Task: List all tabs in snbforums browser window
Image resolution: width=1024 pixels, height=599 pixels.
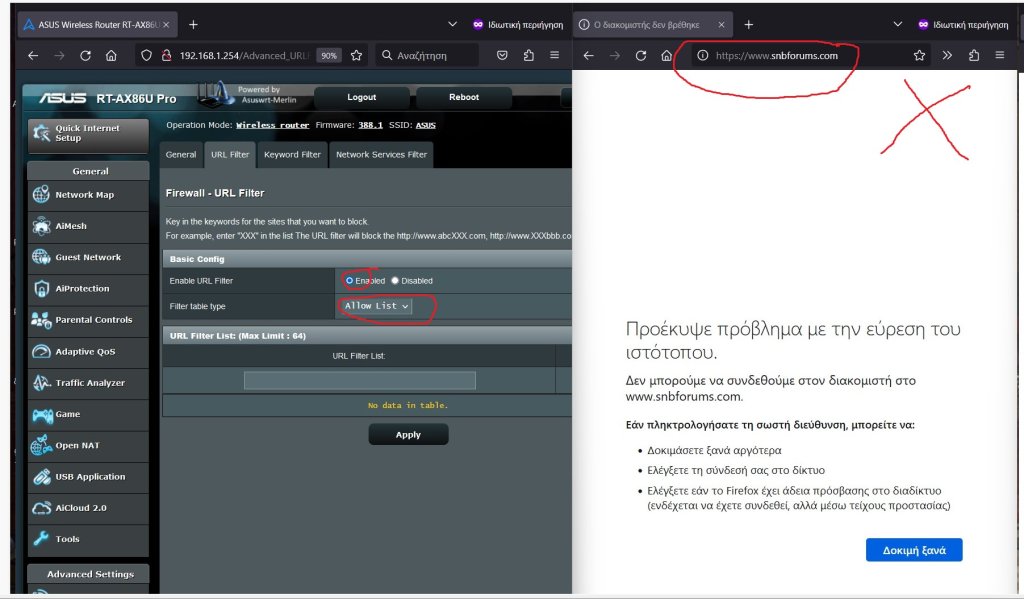Action: click(x=897, y=24)
